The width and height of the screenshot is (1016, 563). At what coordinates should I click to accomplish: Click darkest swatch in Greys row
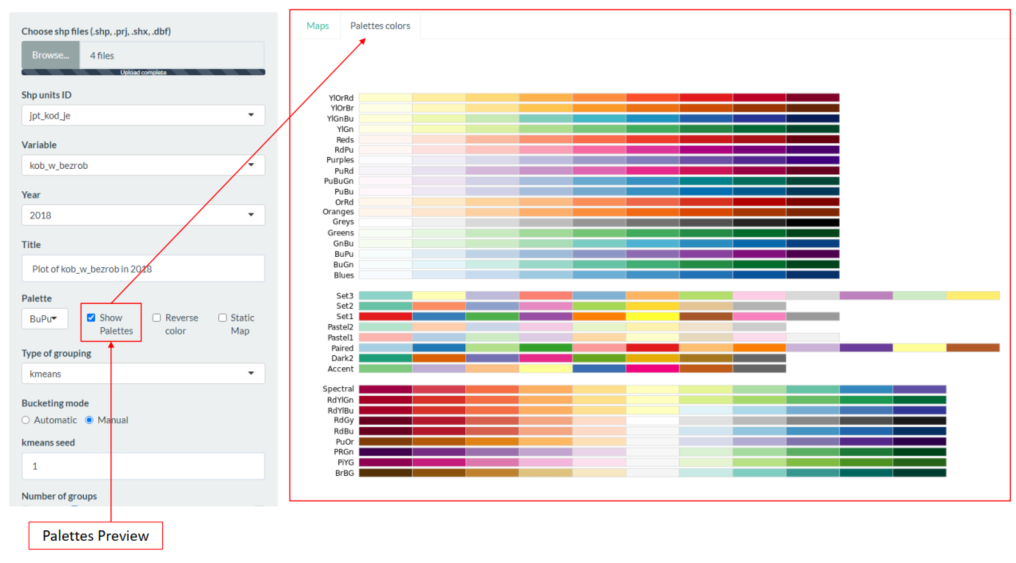(x=813, y=222)
